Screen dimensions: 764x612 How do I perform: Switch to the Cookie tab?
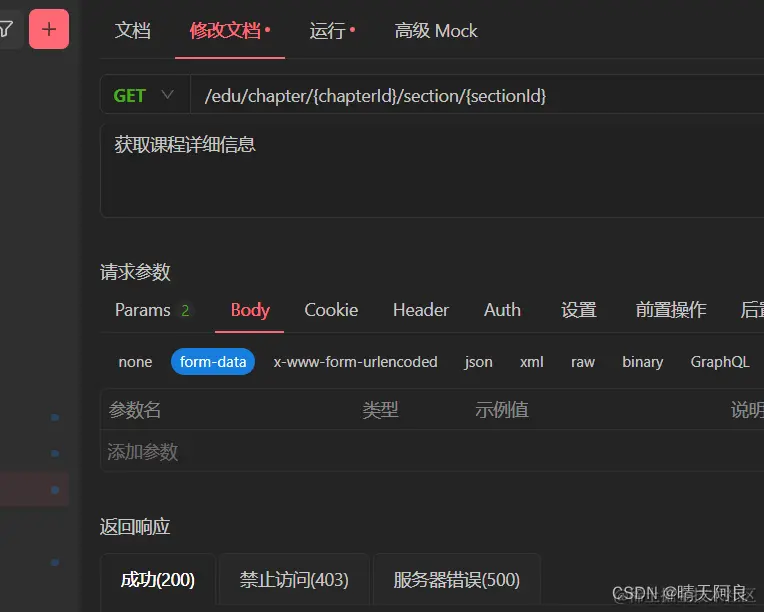point(331,310)
